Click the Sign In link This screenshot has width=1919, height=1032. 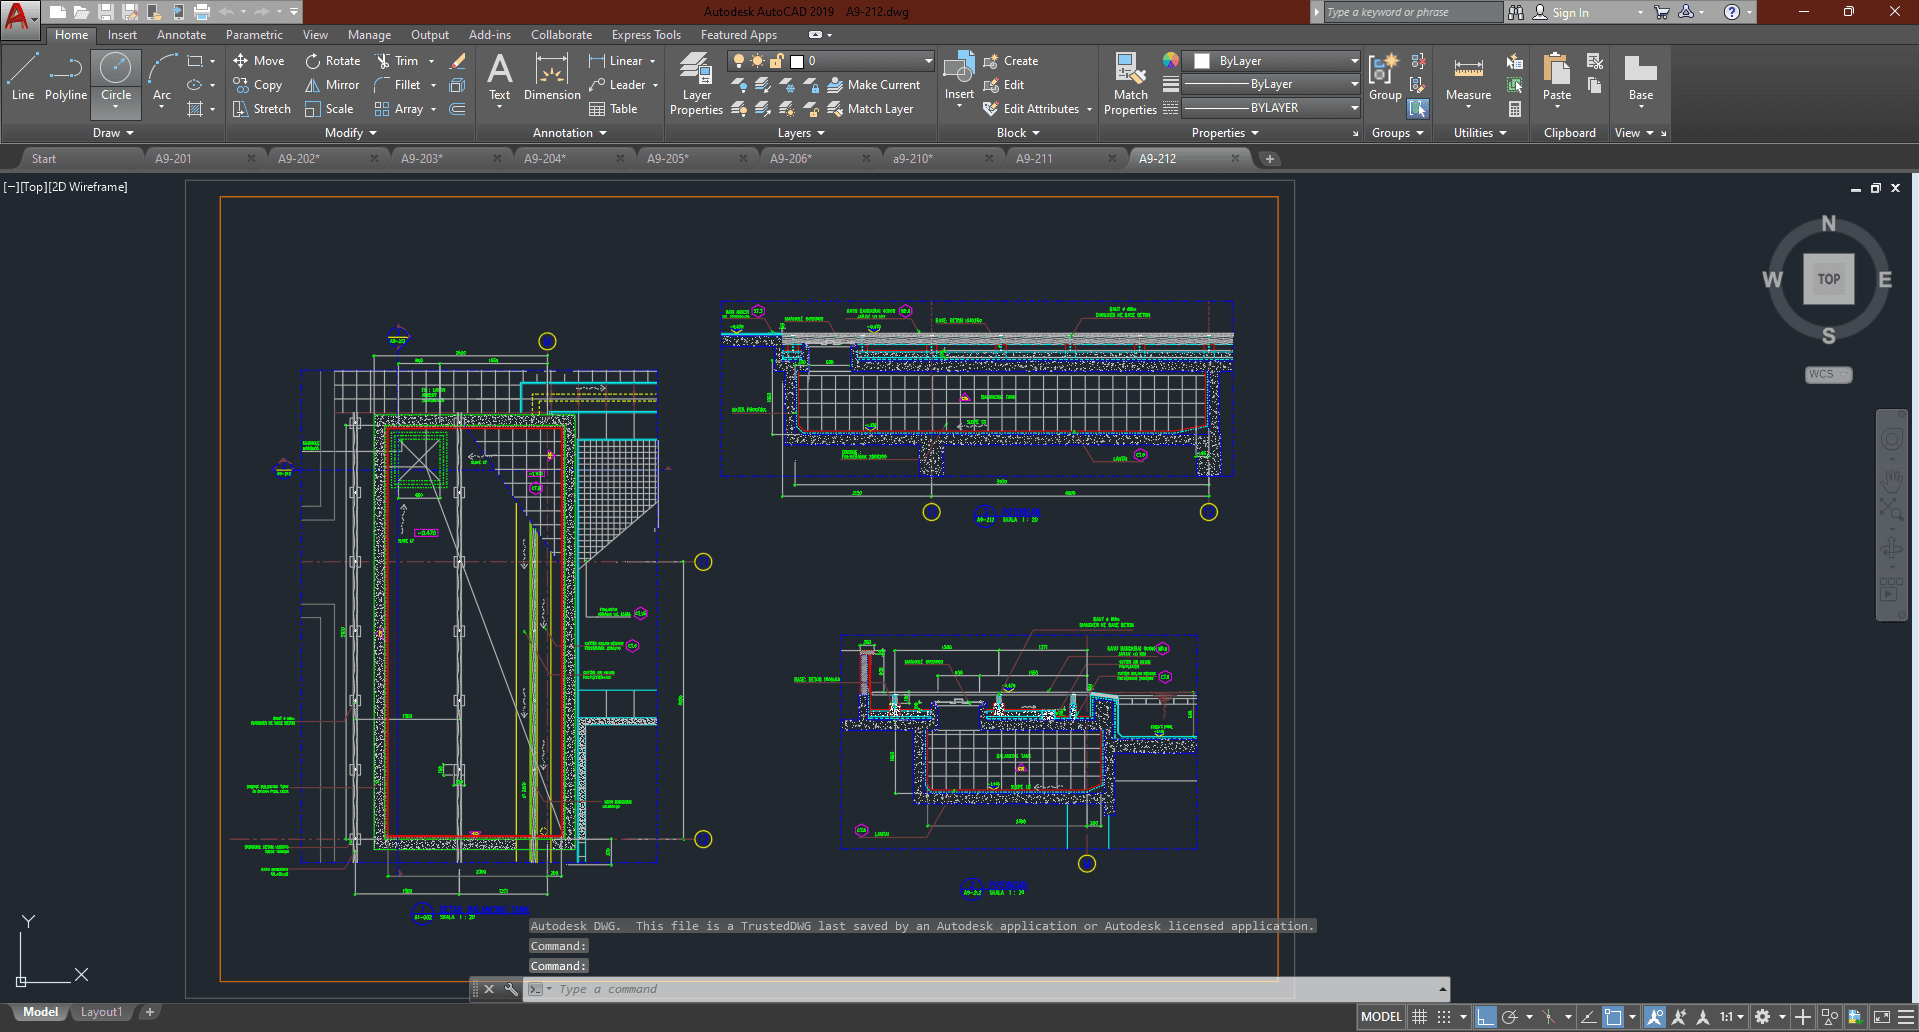(1570, 13)
